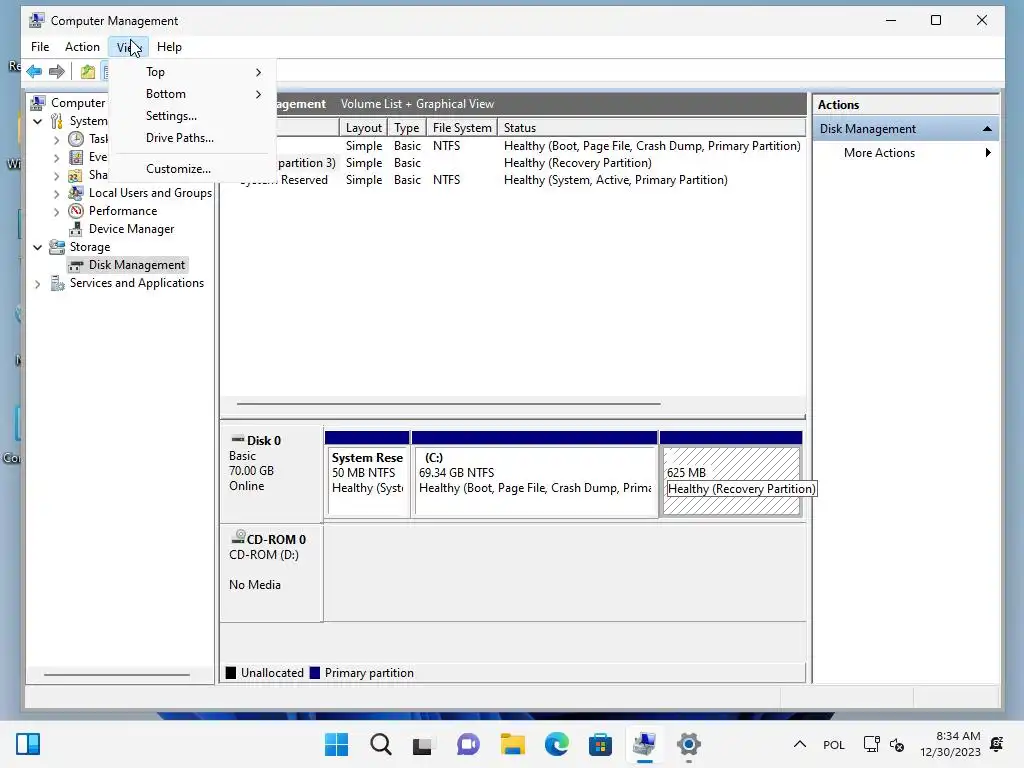1024x768 pixels.
Task: Click the Disk 0 header block
Action: coord(272,475)
